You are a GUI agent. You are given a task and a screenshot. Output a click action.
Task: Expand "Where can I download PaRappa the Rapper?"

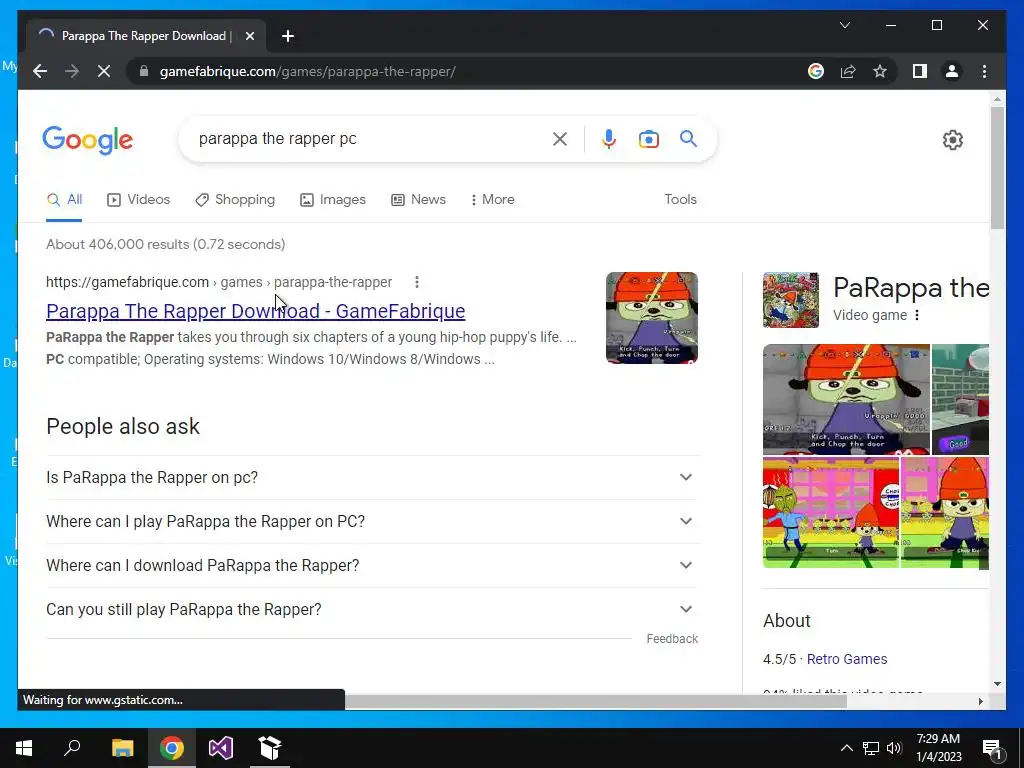tap(372, 566)
